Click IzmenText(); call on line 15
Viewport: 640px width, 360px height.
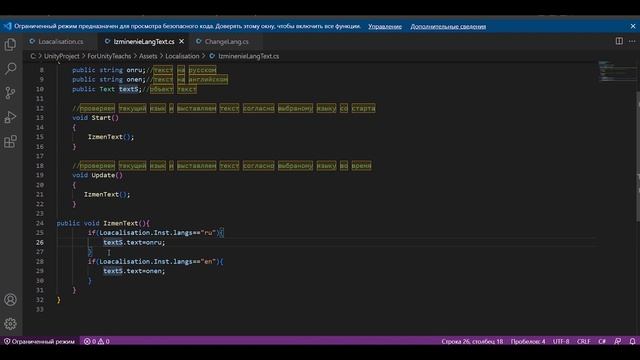coord(111,137)
